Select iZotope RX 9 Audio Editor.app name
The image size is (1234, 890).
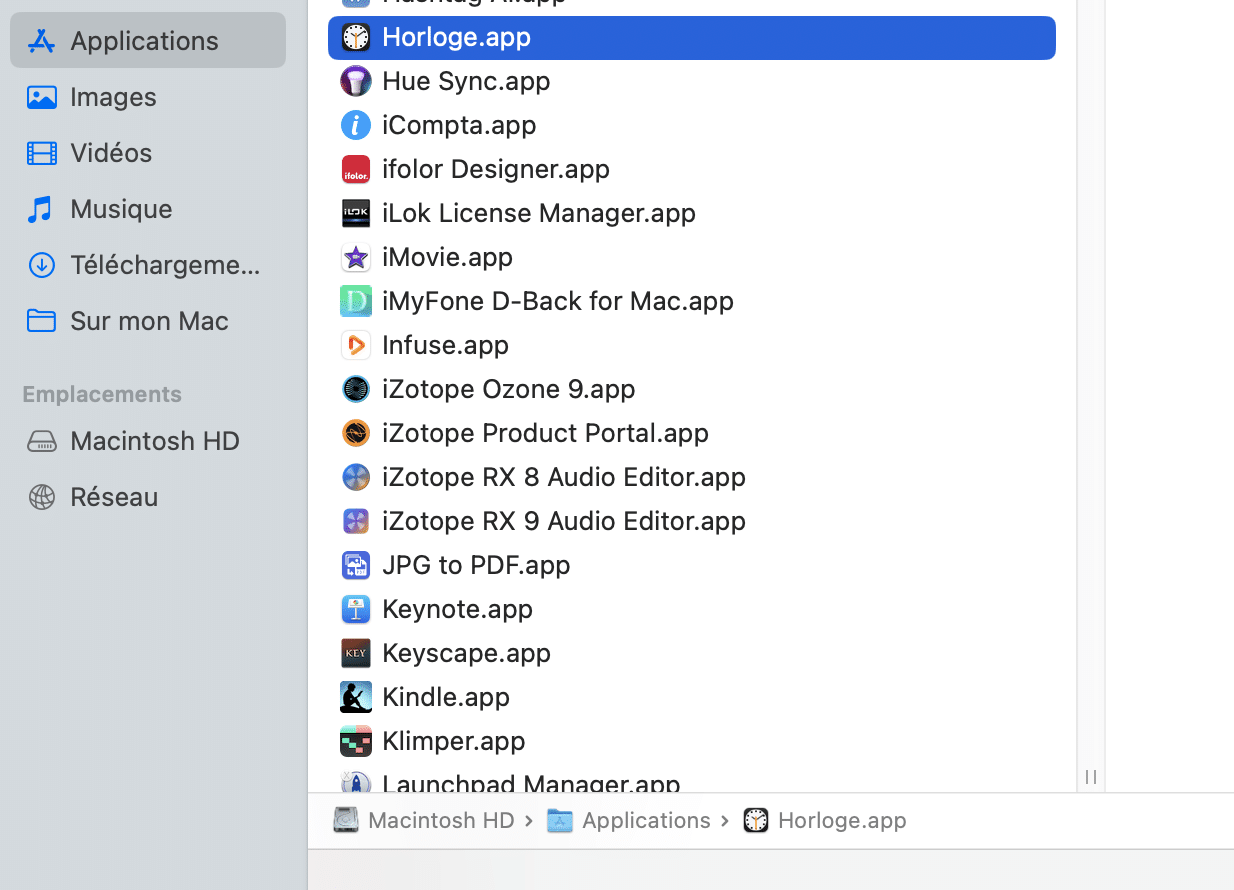point(564,521)
